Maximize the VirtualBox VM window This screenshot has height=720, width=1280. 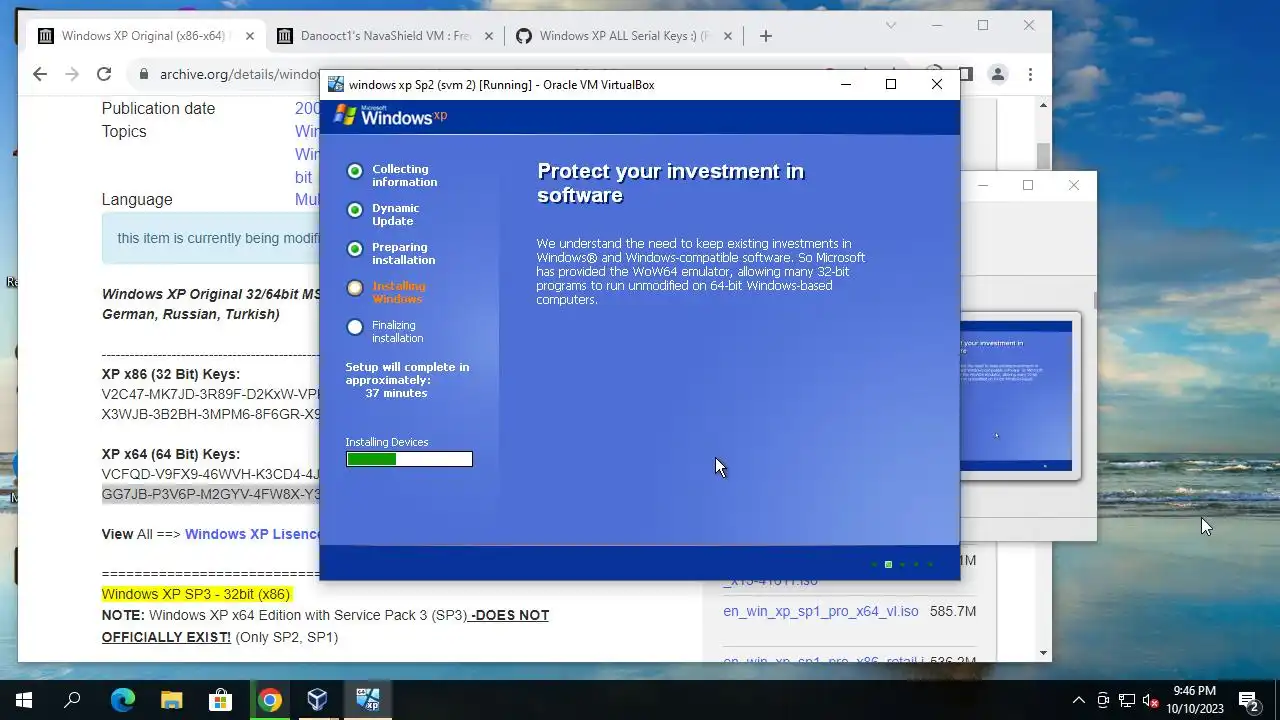pyautogui.click(x=891, y=84)
